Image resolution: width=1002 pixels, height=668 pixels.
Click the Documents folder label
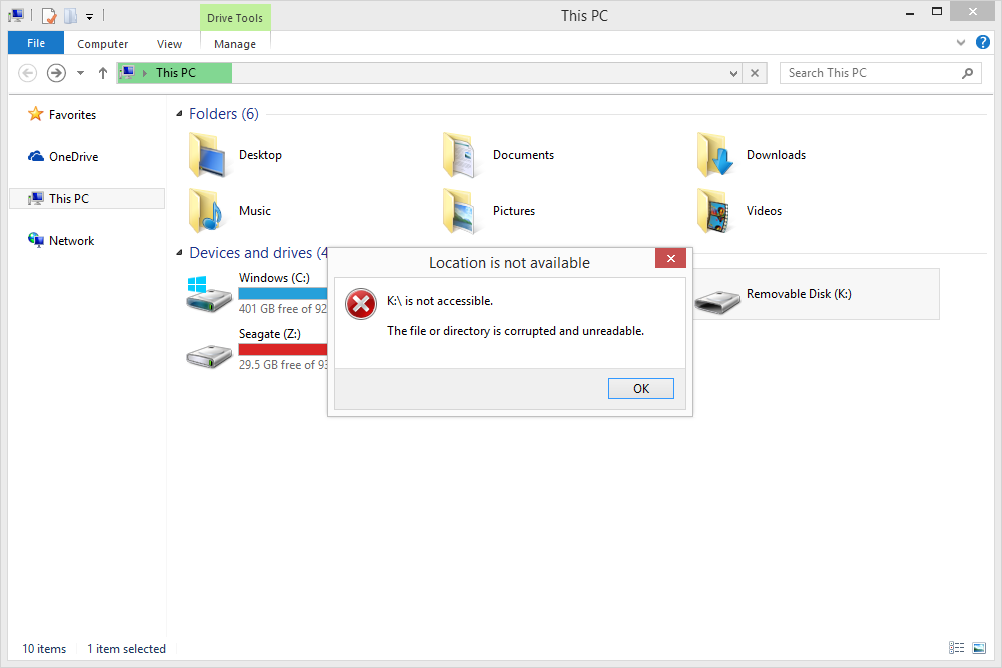pos(523,155)
